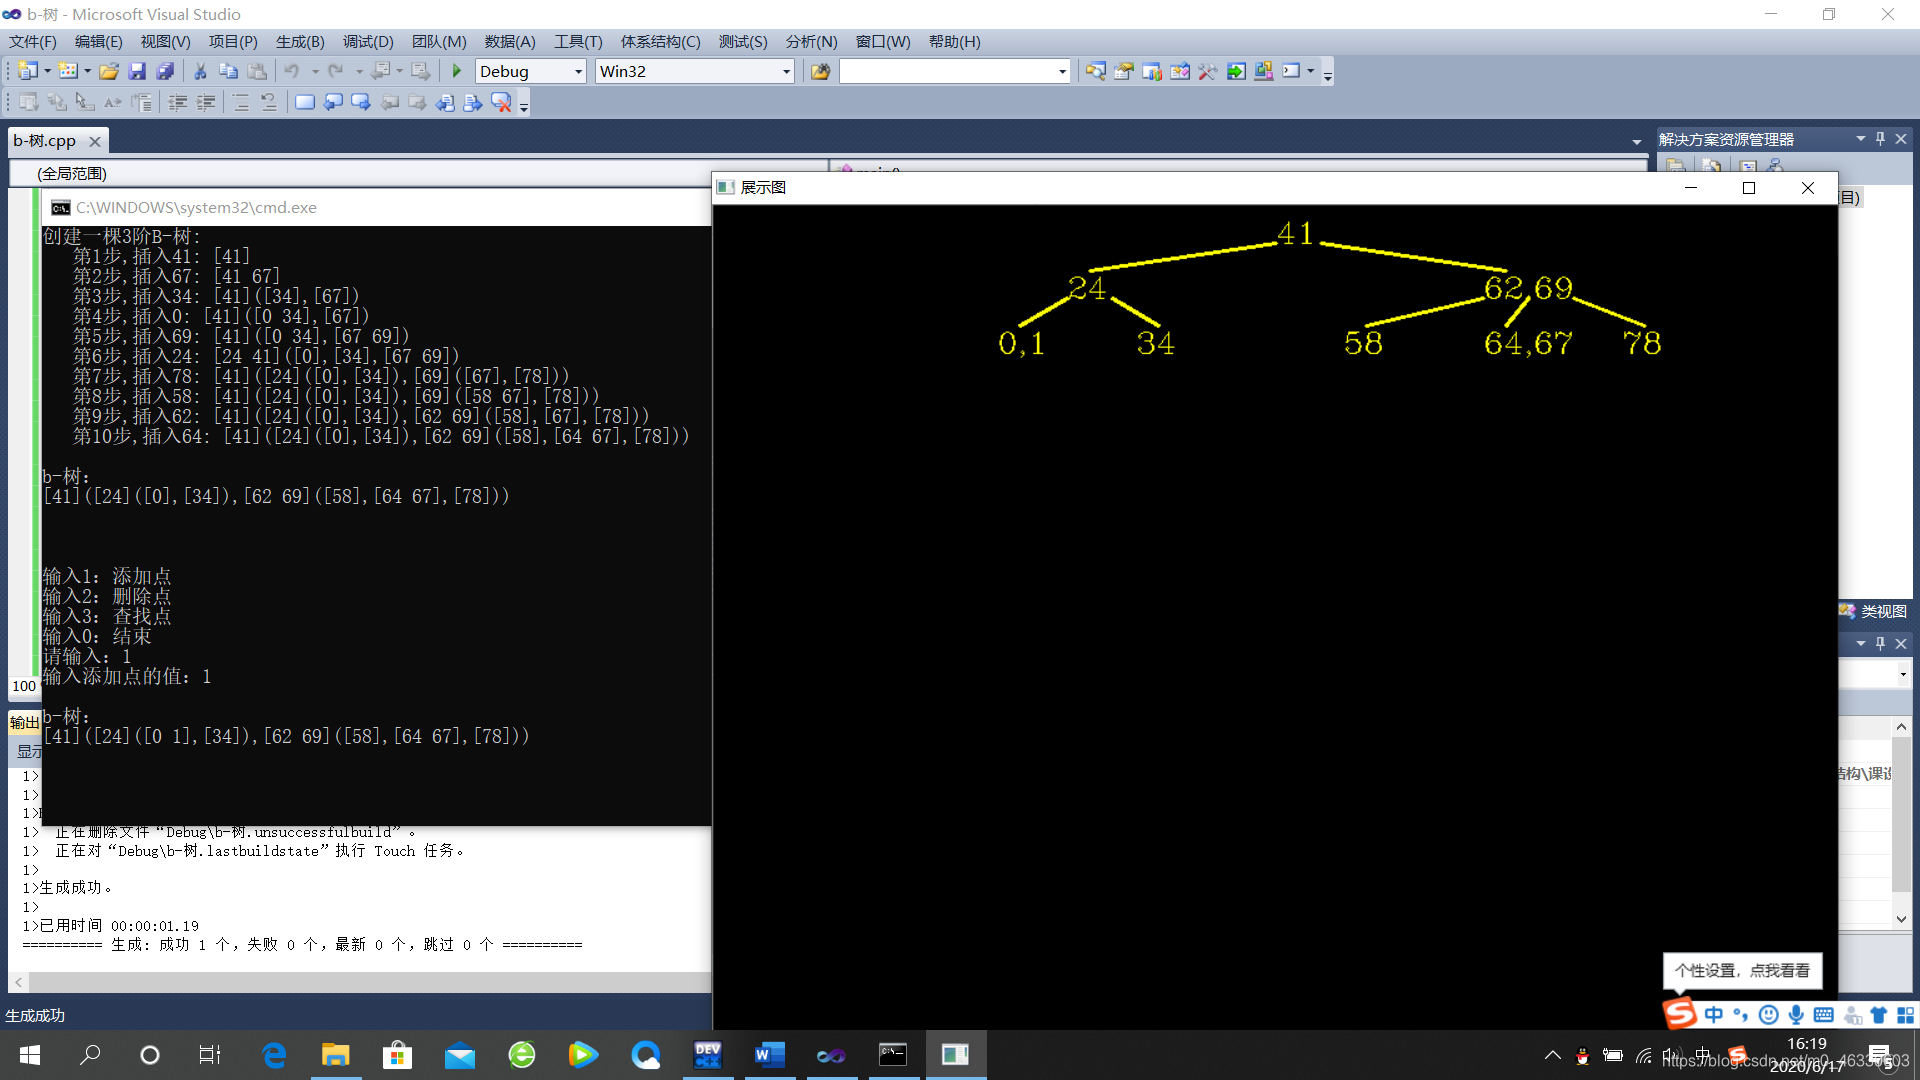This screenshot has height=1080, width=1920.
Task: Open the 文件(F) menu
Action: tap(33, 41)
